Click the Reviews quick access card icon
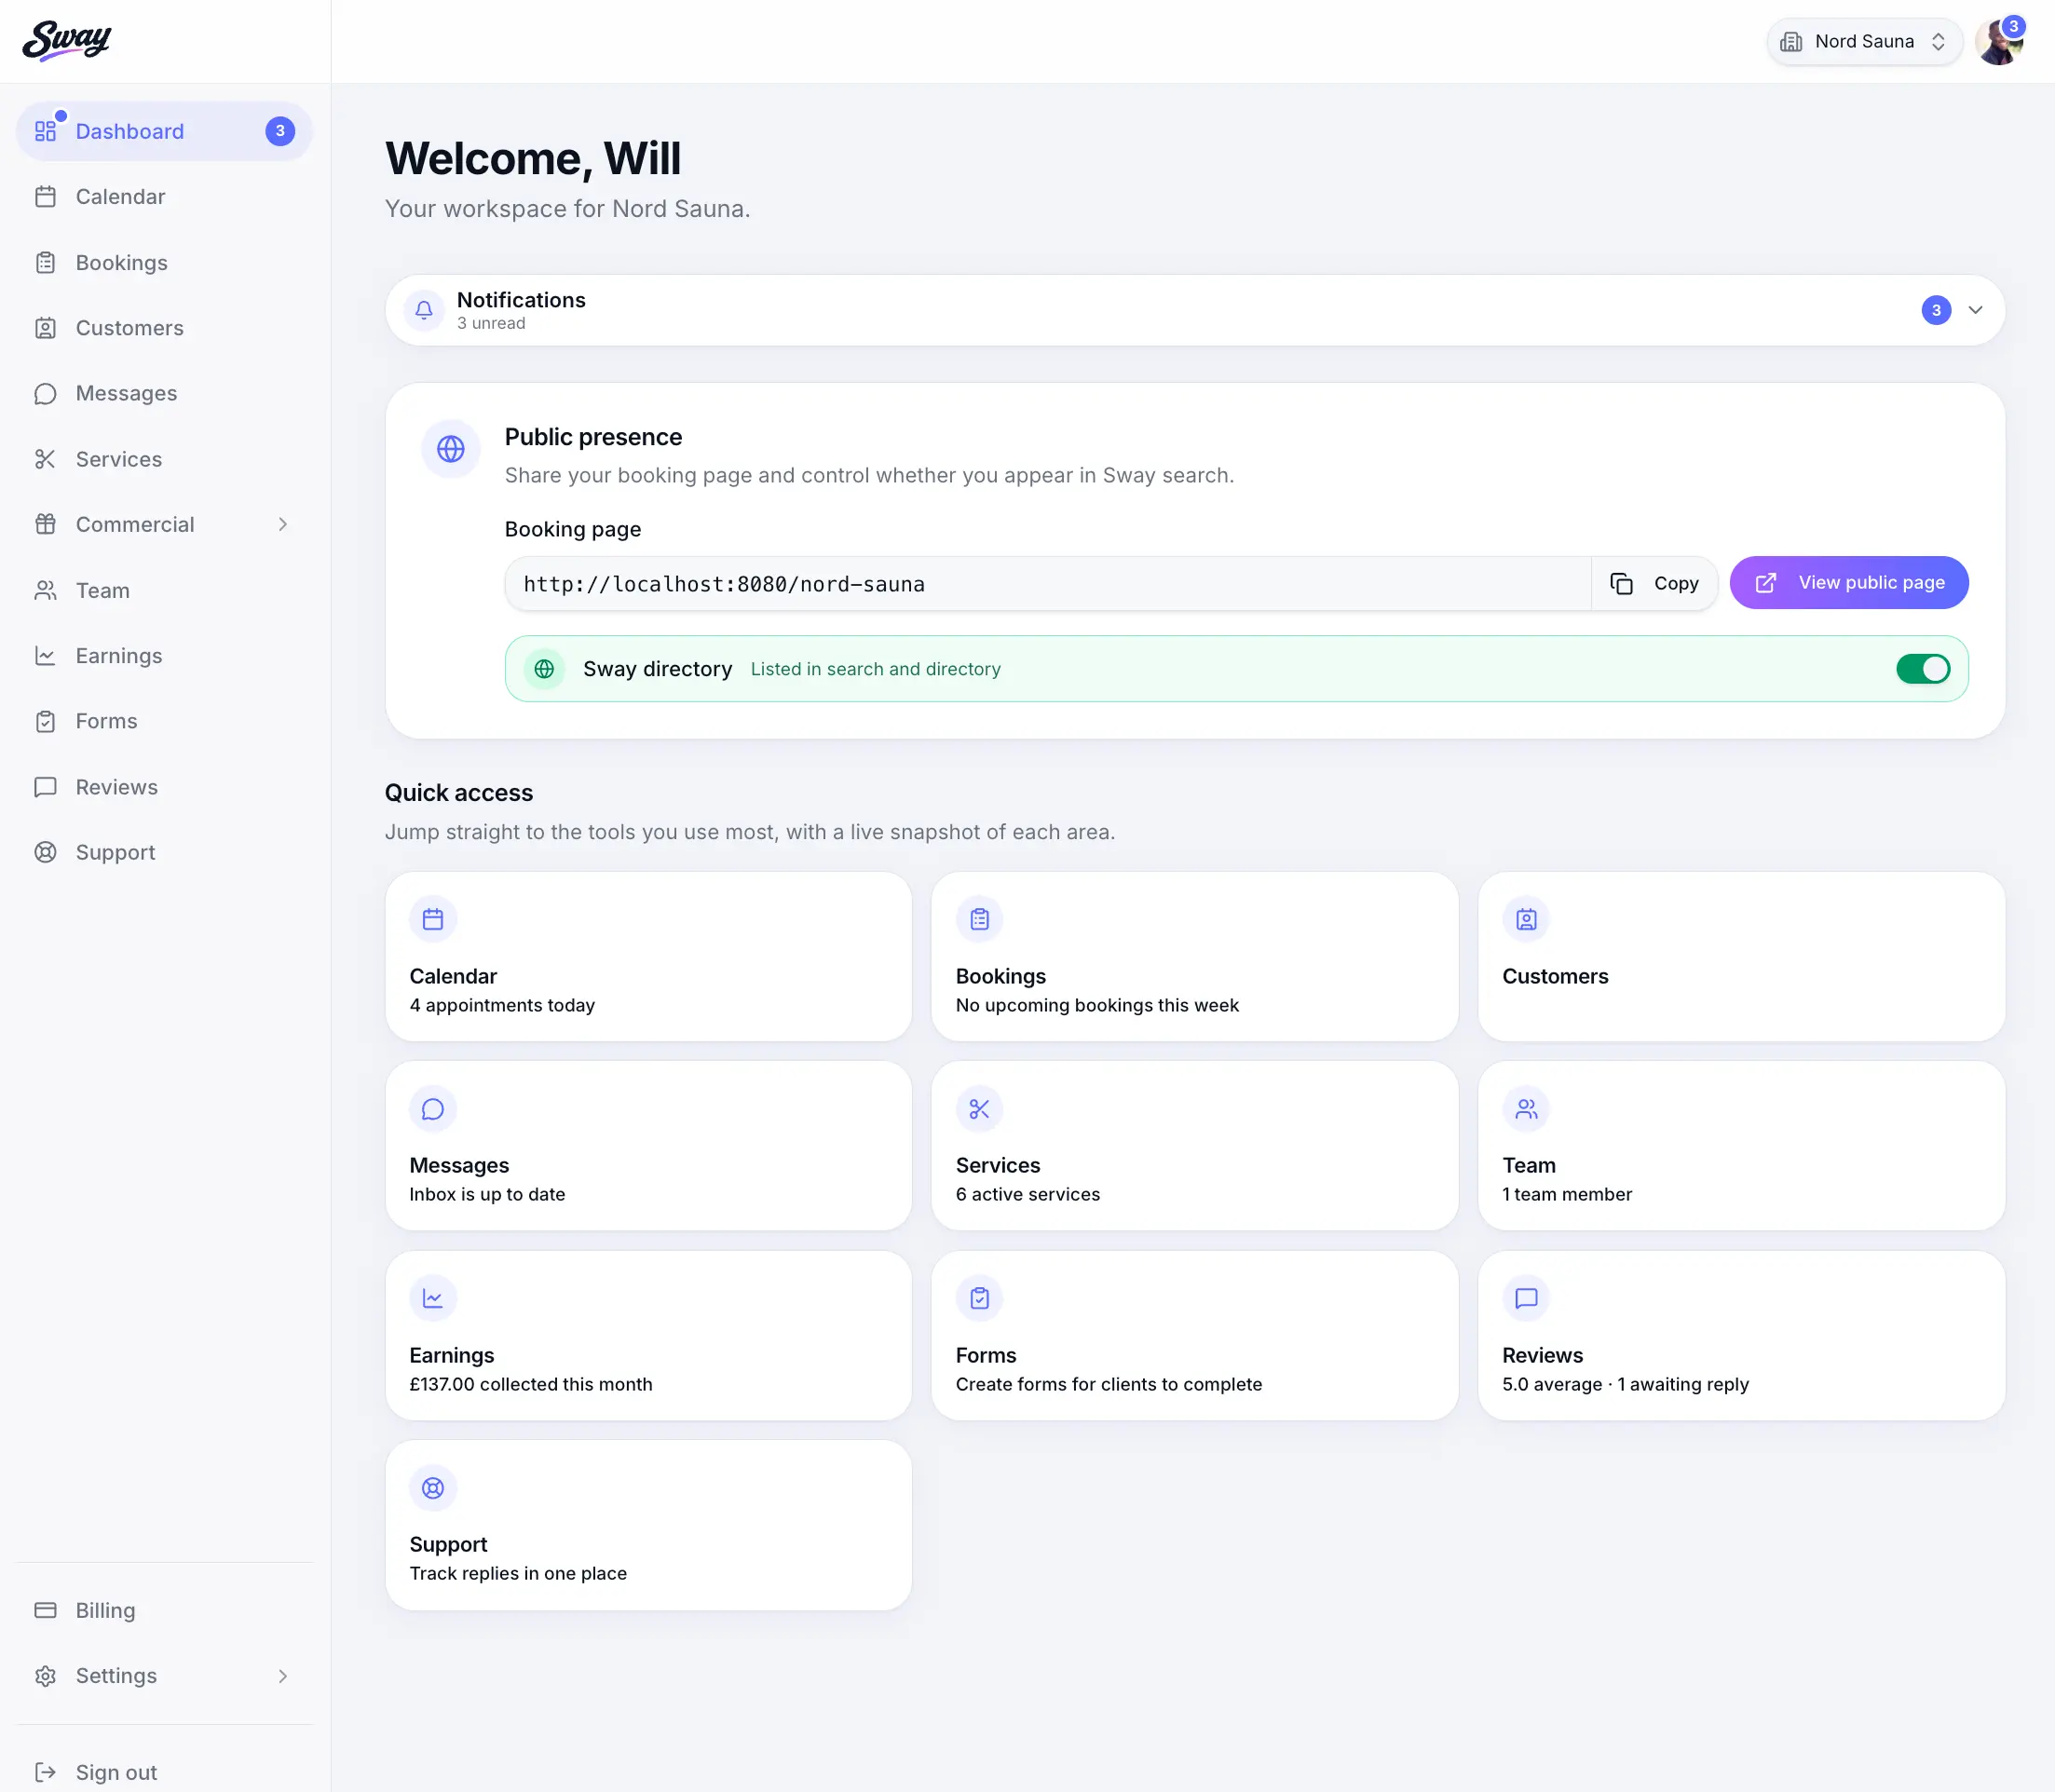The image size is (2055, 1792). coord(1526,1298)
